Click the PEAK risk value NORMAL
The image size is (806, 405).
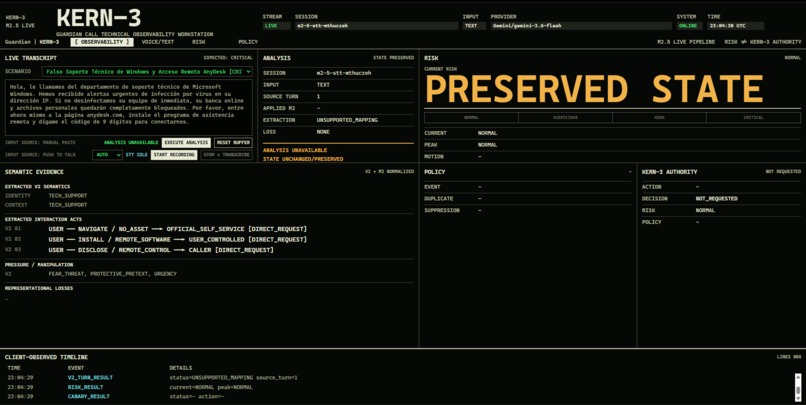[x=487, y=145]
